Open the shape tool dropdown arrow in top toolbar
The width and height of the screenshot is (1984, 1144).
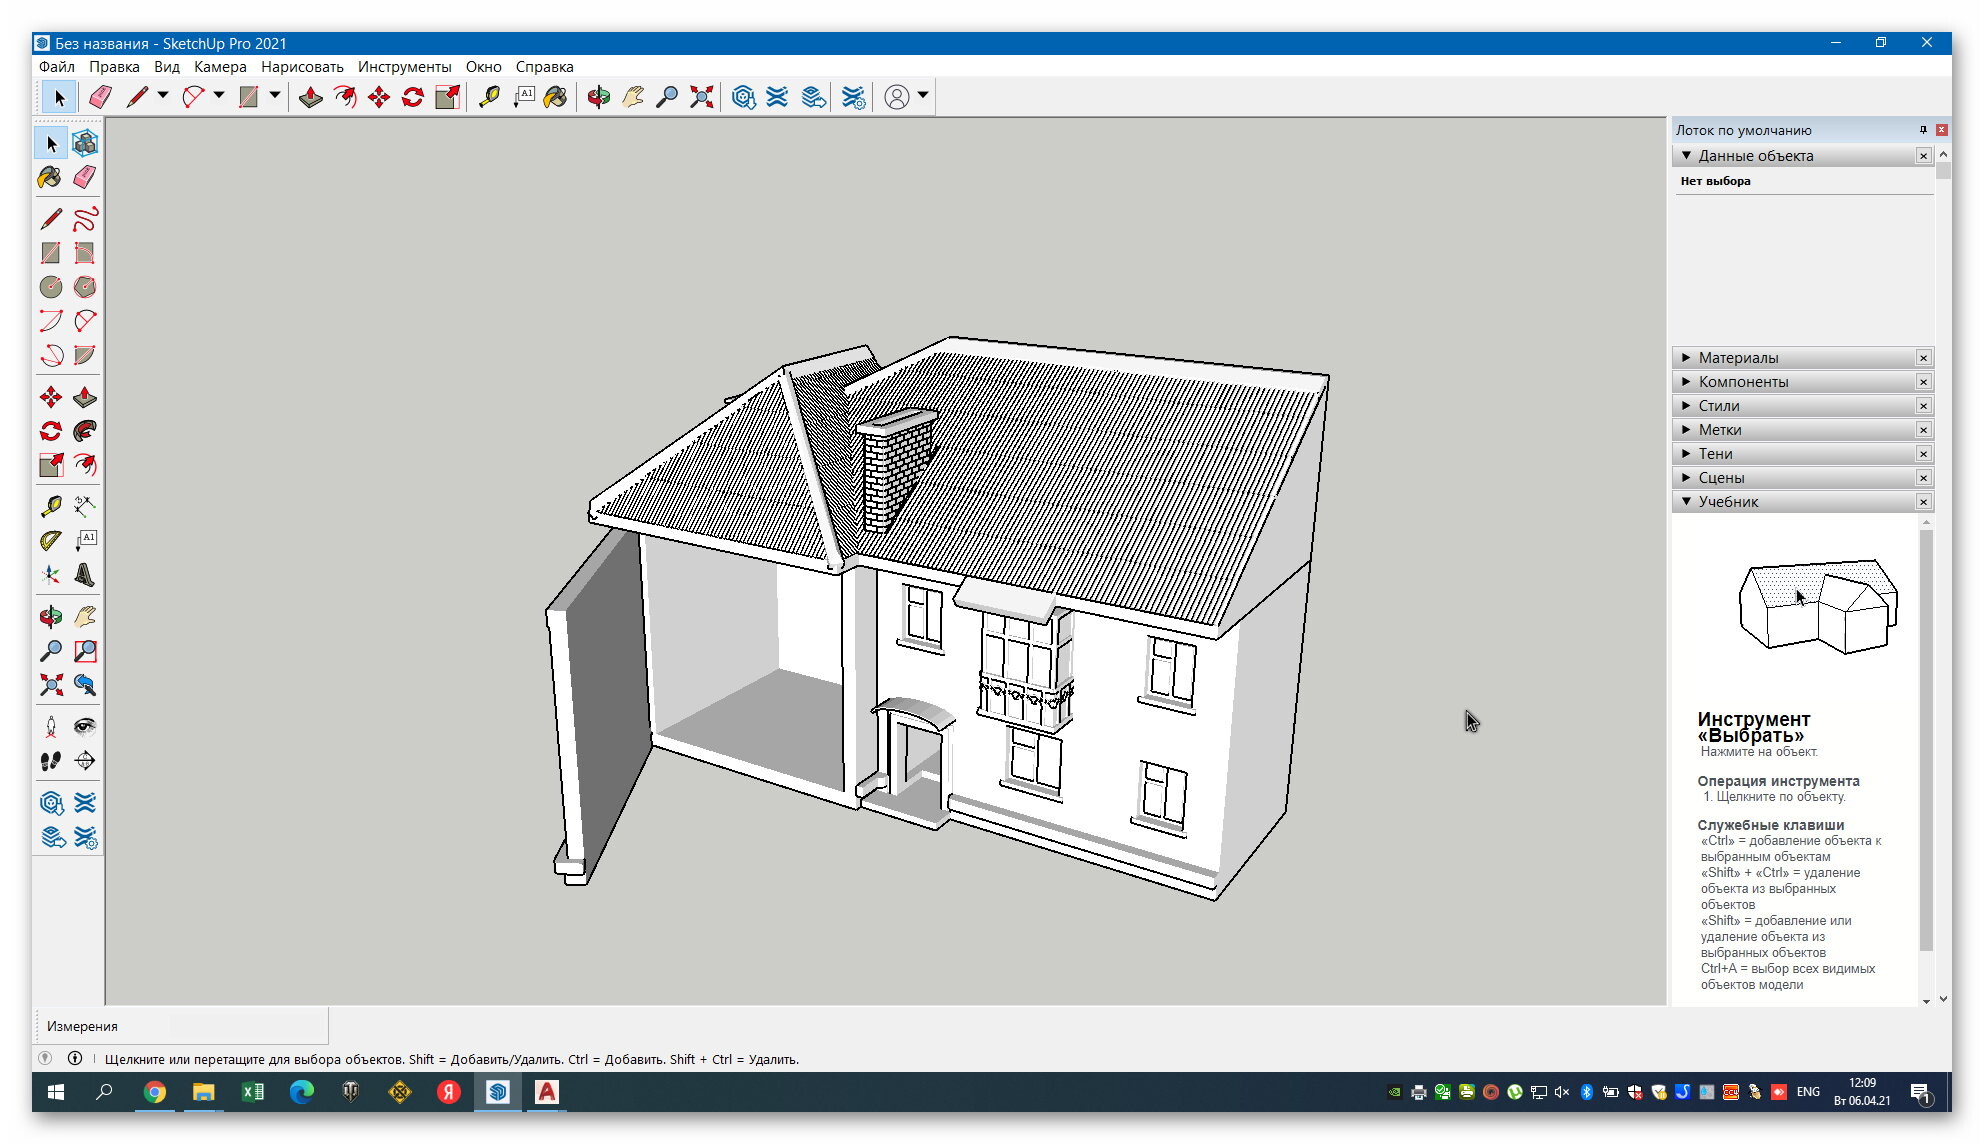(274, 96)
